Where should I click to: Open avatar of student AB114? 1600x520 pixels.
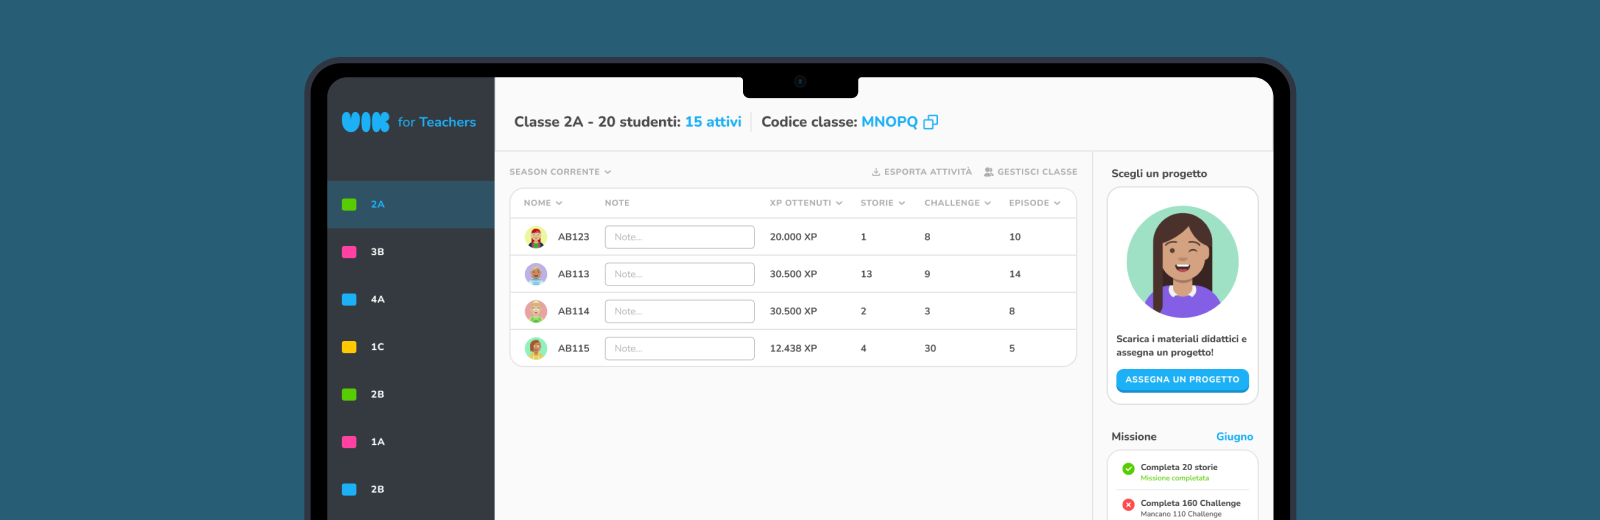click(536, 311)
